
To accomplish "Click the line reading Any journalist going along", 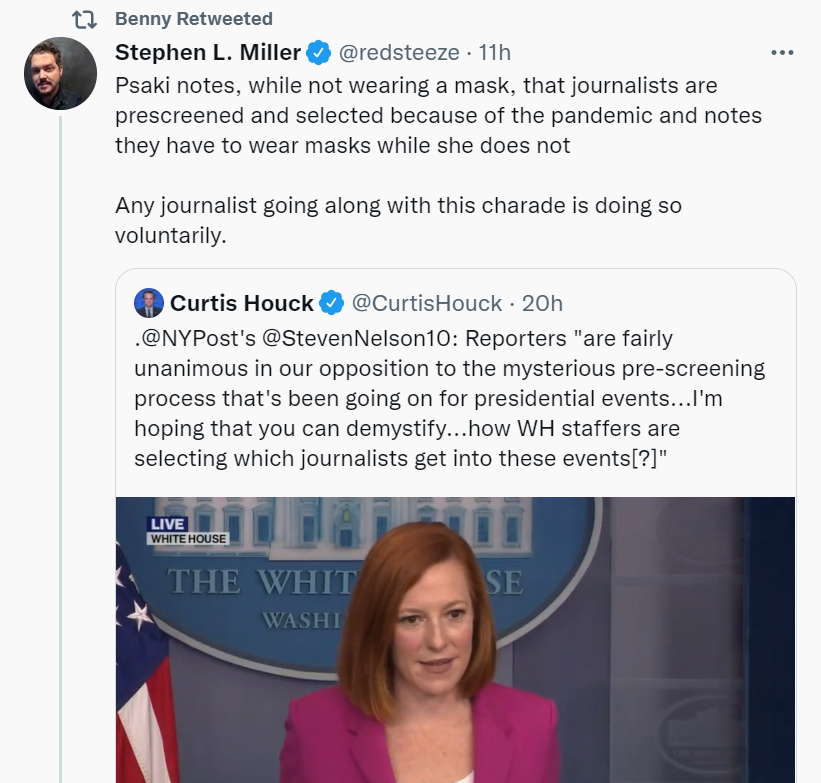I will 398,206.
